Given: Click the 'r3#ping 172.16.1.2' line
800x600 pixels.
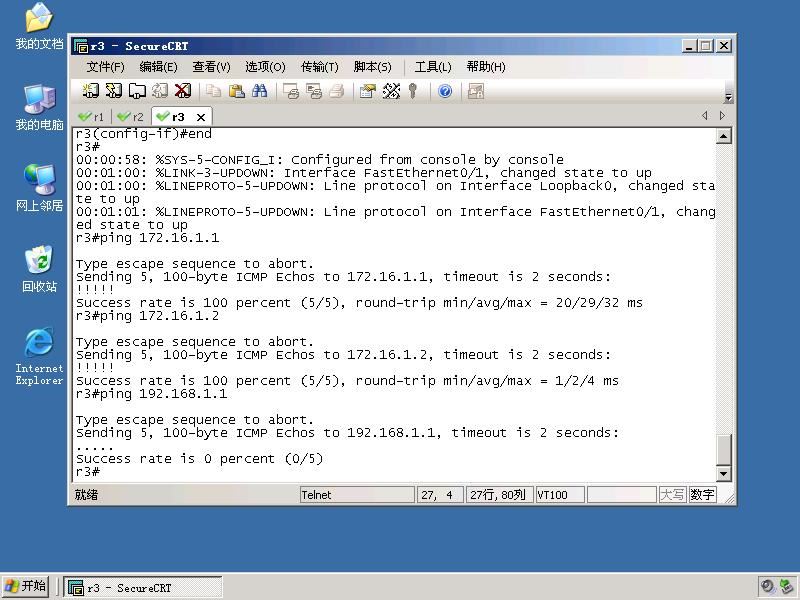Looking at the screenshot, I should 147,316.
